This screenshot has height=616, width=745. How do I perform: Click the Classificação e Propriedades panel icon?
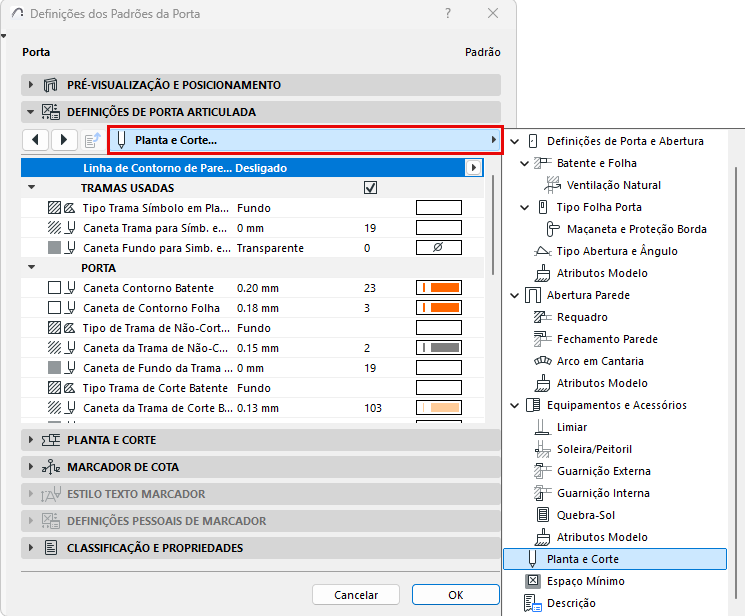point(51,548)
